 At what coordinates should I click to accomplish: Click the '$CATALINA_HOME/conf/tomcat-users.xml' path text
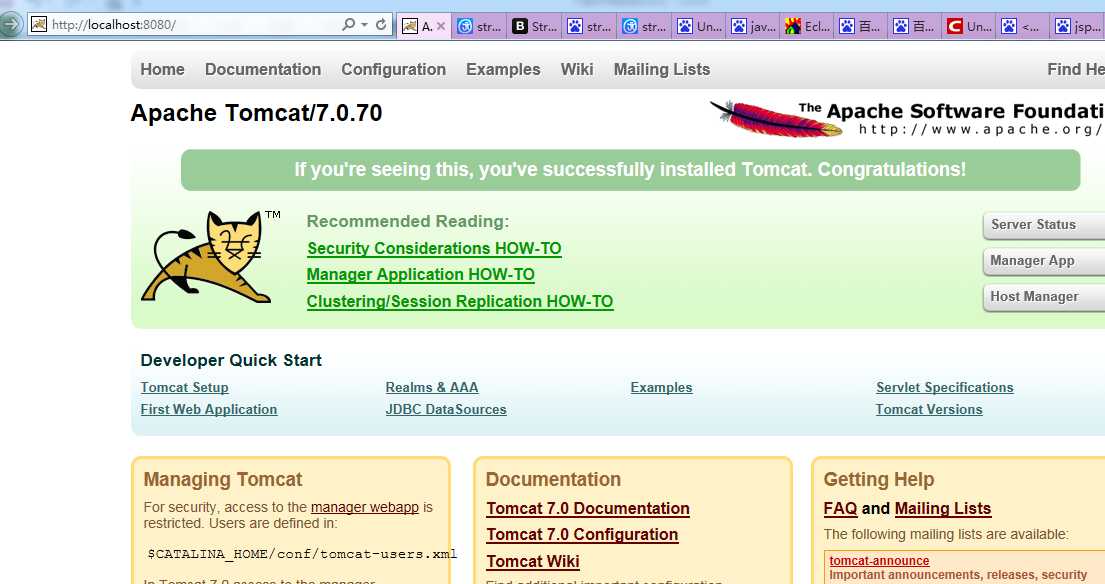[x=302, y=554]
